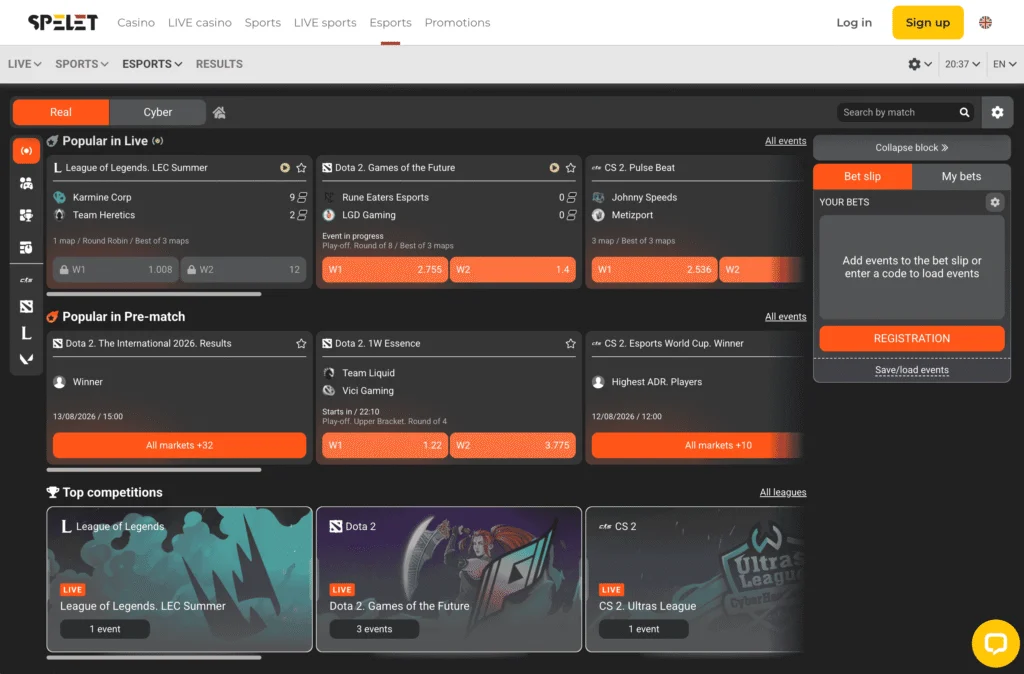Screen dimensions: 1024x674
Task: Favorite the League of Legends LEC Summer match
Action: (301, 168)
